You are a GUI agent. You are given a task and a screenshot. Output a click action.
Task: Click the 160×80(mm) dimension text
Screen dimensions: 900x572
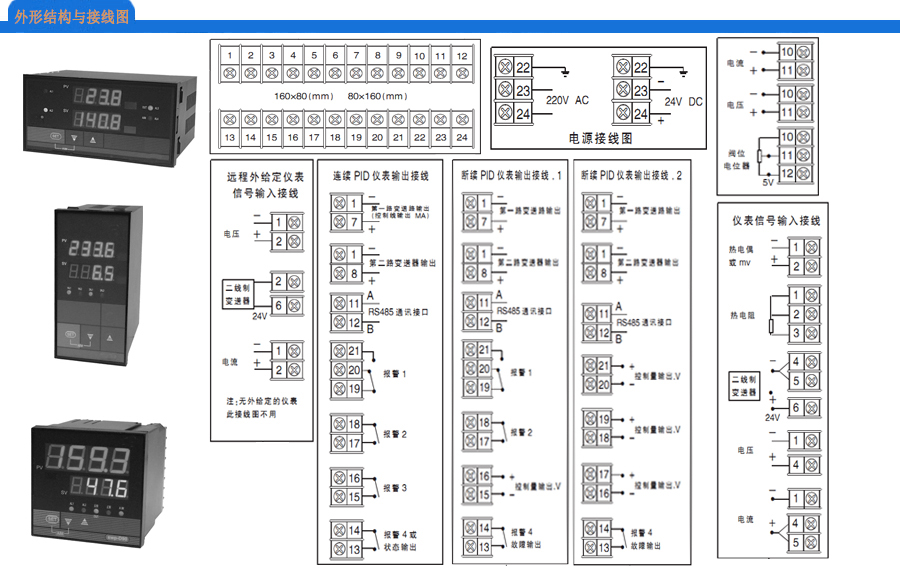point(302,96)
